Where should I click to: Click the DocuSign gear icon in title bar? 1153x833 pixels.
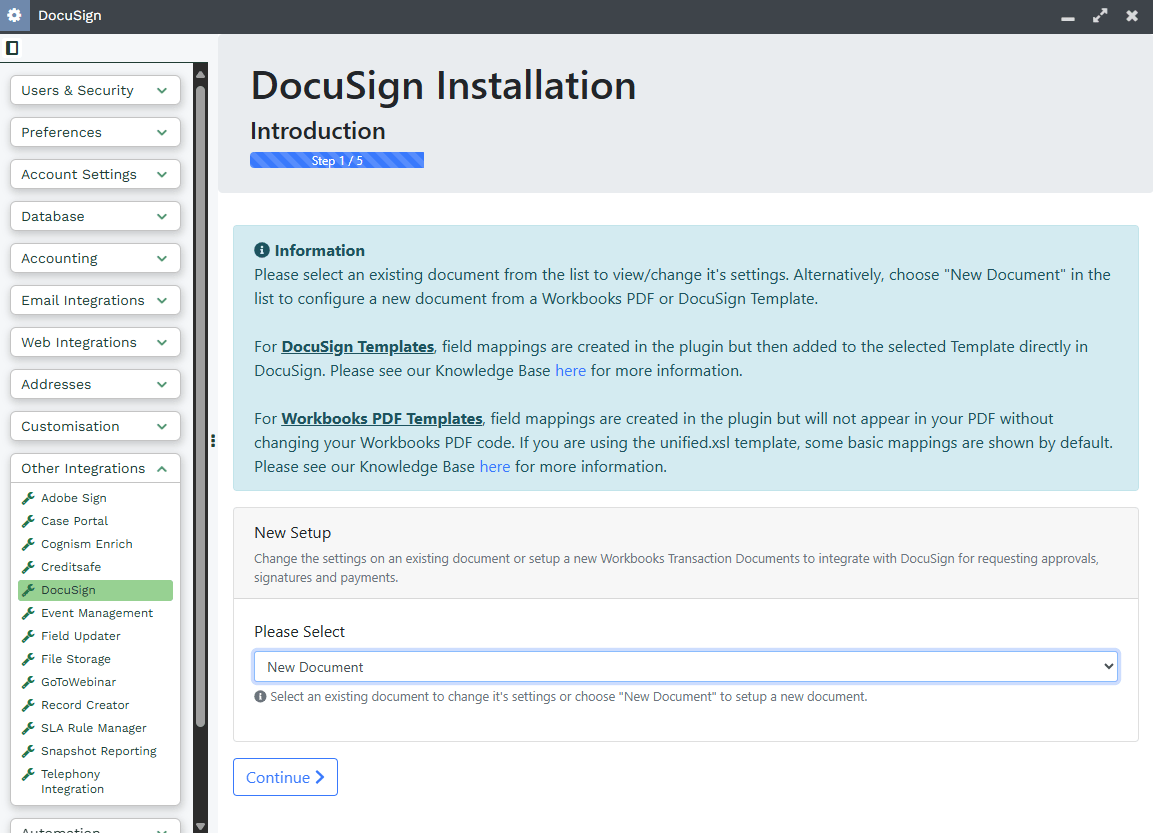[x=14, y=15]
